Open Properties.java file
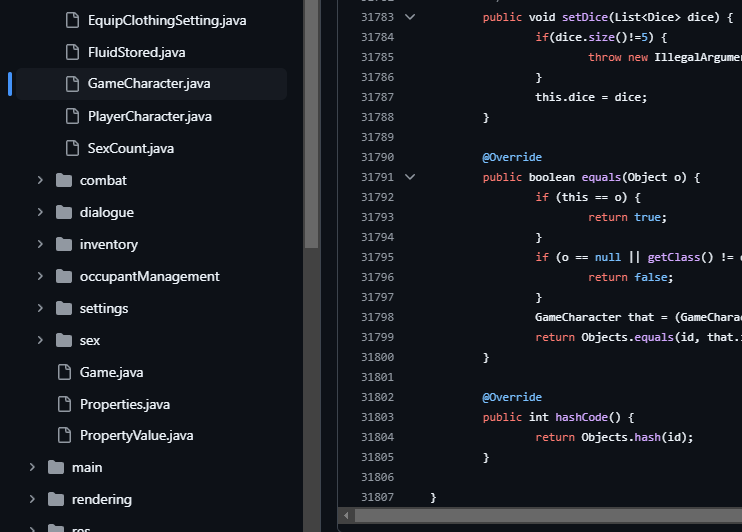Image resolution: width=742 pixels, height=532 pixels. (x=124, y=404)
